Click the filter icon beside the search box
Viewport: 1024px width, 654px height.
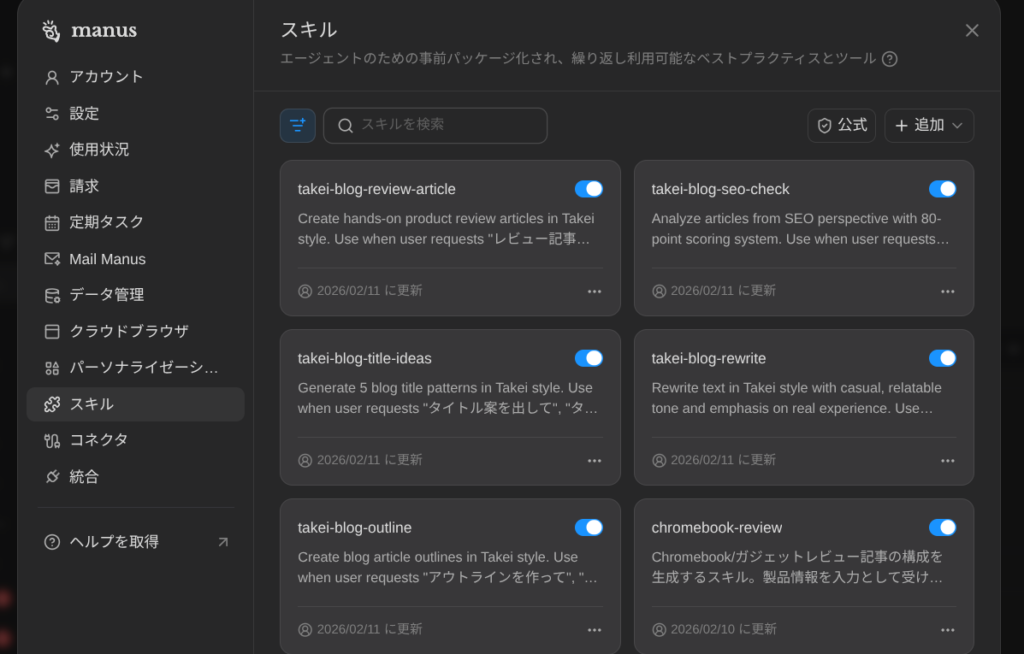coord(297,125)
